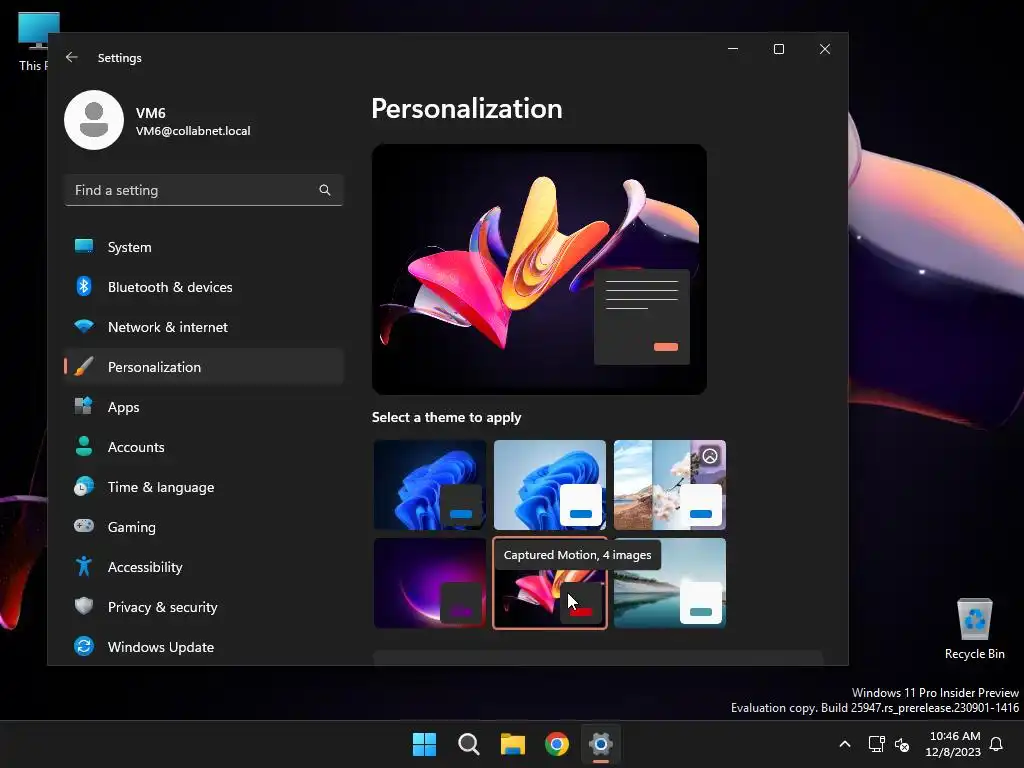Open the Recycle Bin desktop icon

coord(974,630)
